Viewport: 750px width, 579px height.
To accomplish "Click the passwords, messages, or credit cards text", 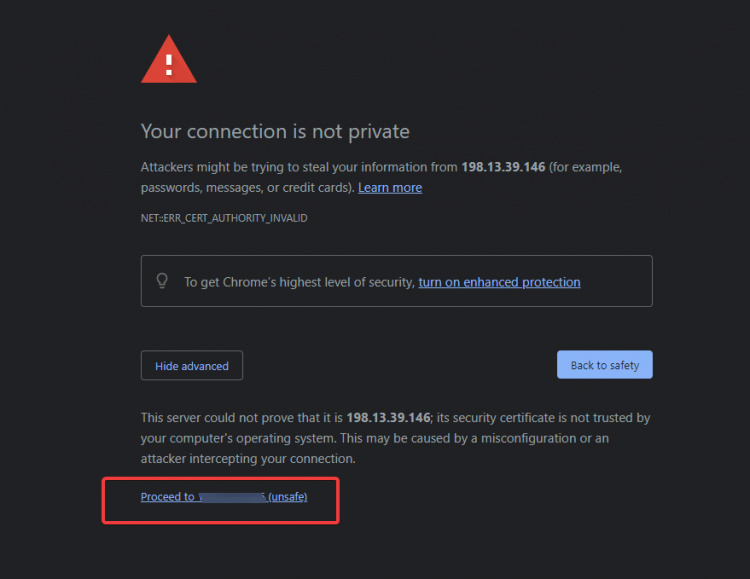I will pyautogui.click(x=245, y=188).
